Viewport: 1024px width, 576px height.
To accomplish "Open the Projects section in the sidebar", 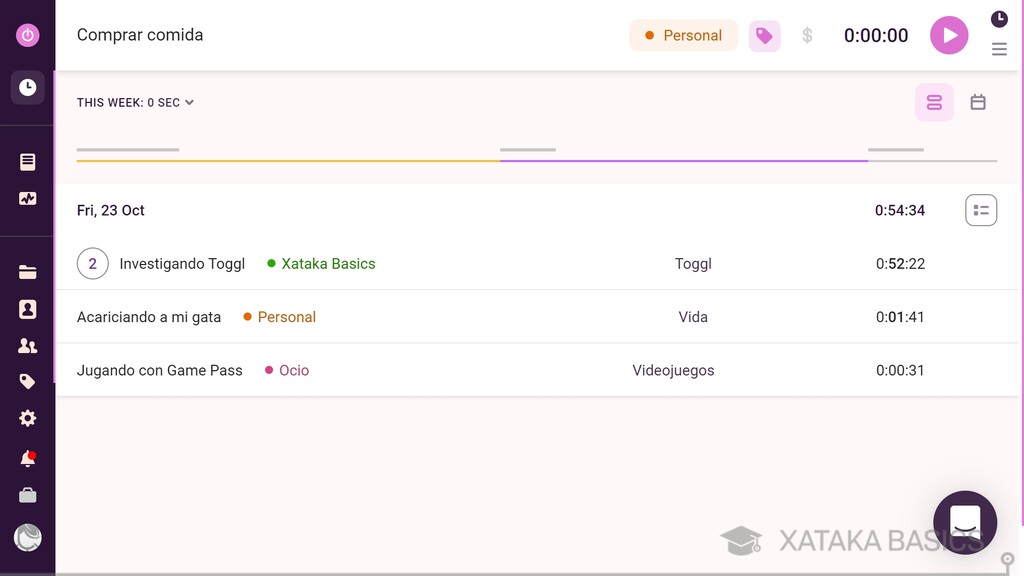I will pyautogui.click(x=27, y=270).
